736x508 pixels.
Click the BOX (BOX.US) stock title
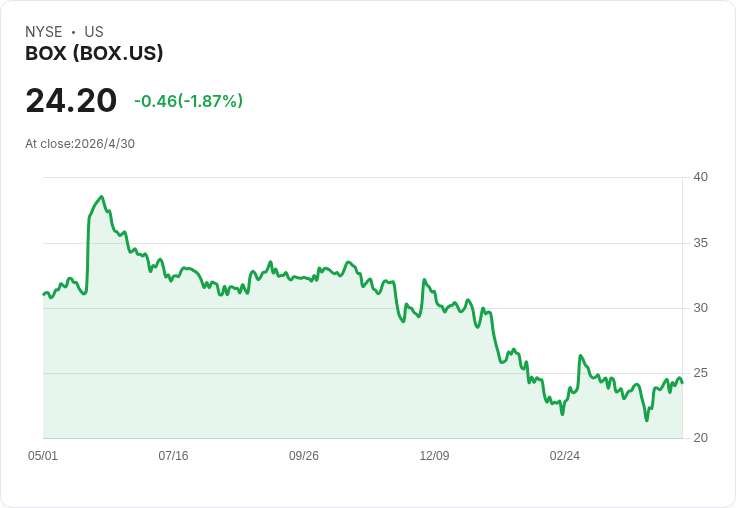(94, 53)
